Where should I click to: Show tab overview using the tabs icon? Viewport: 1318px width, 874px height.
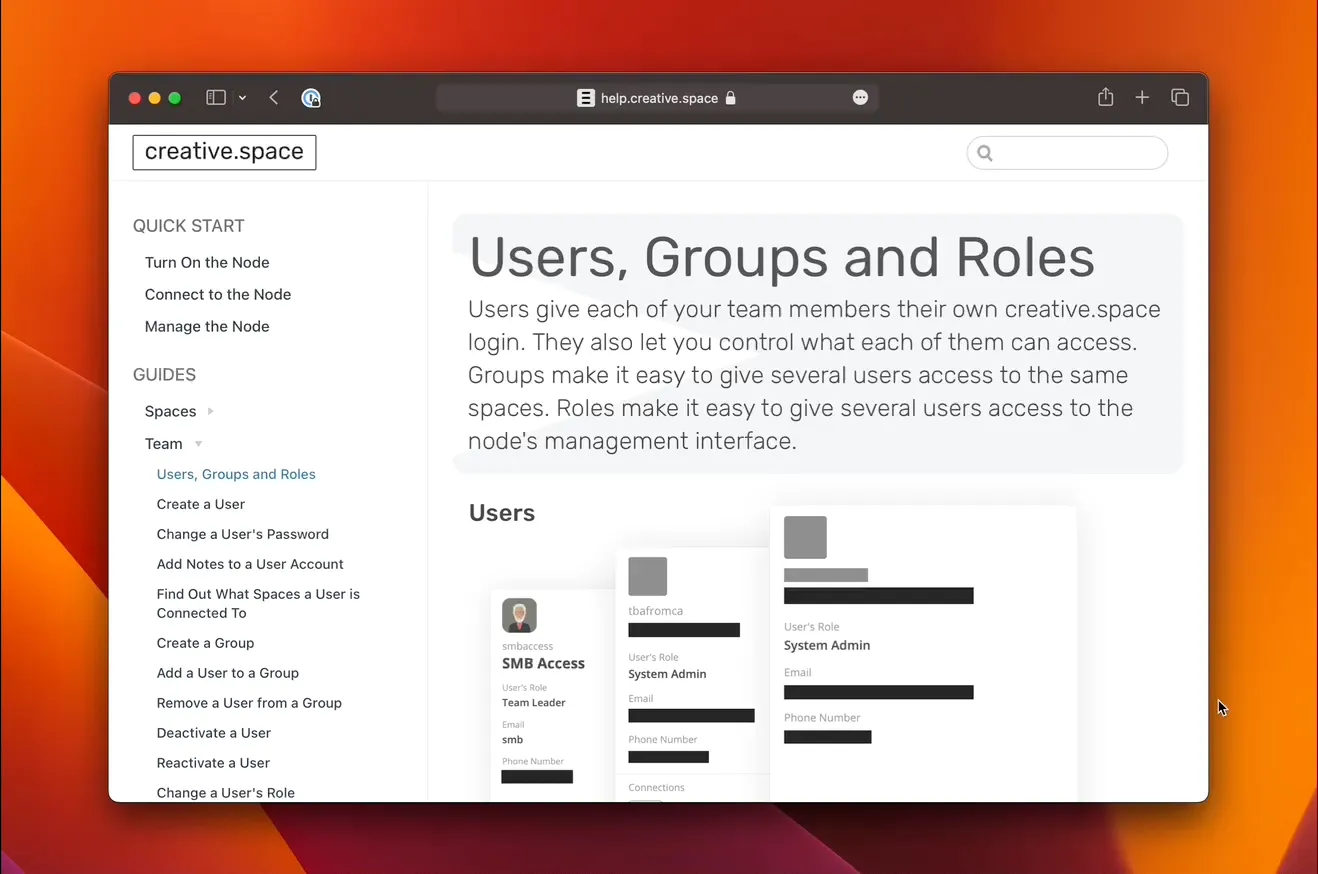(x=1180, y=97)
